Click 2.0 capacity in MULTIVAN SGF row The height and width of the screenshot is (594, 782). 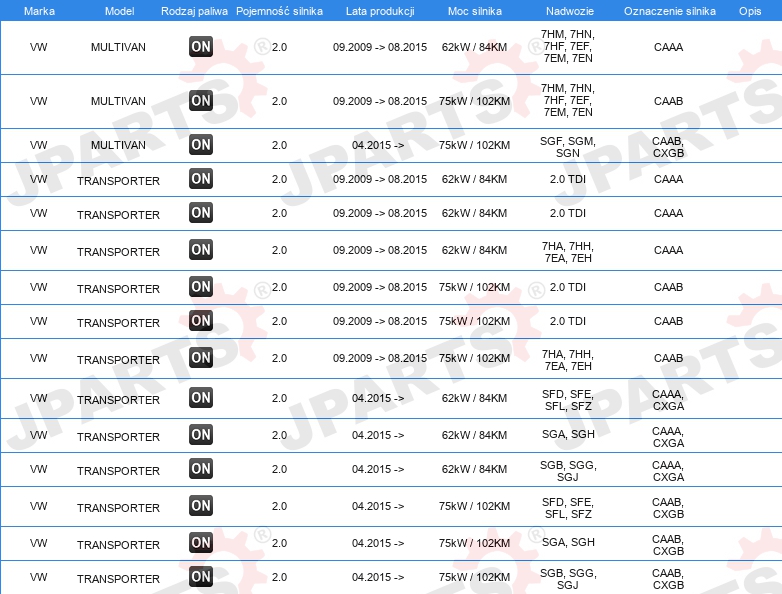pos(279,145)
